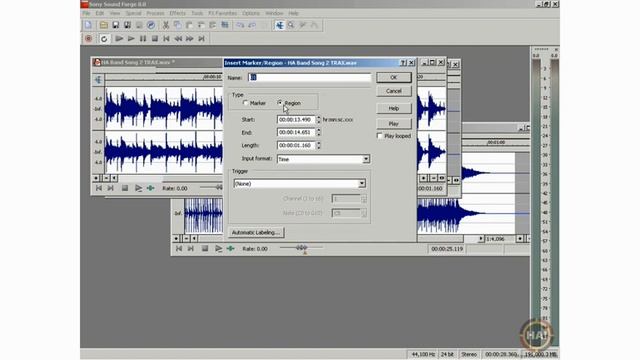This screenshot has height=360, width=640.
Task: Click the Rate slider in rear data window
Action: pyautogui.click(x=301, y=248)
